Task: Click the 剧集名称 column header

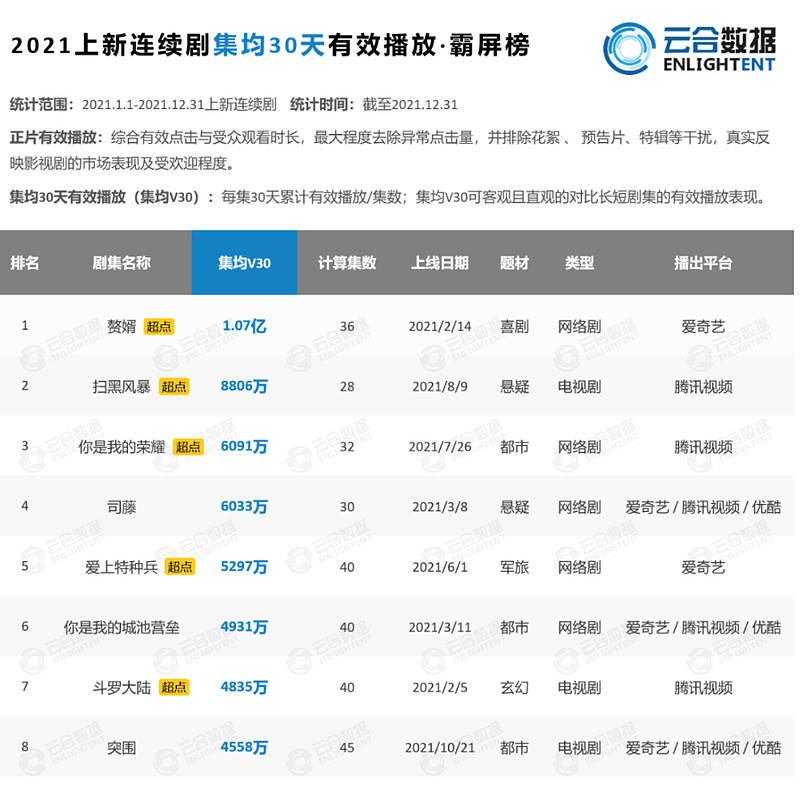Action: click(121, 263)
